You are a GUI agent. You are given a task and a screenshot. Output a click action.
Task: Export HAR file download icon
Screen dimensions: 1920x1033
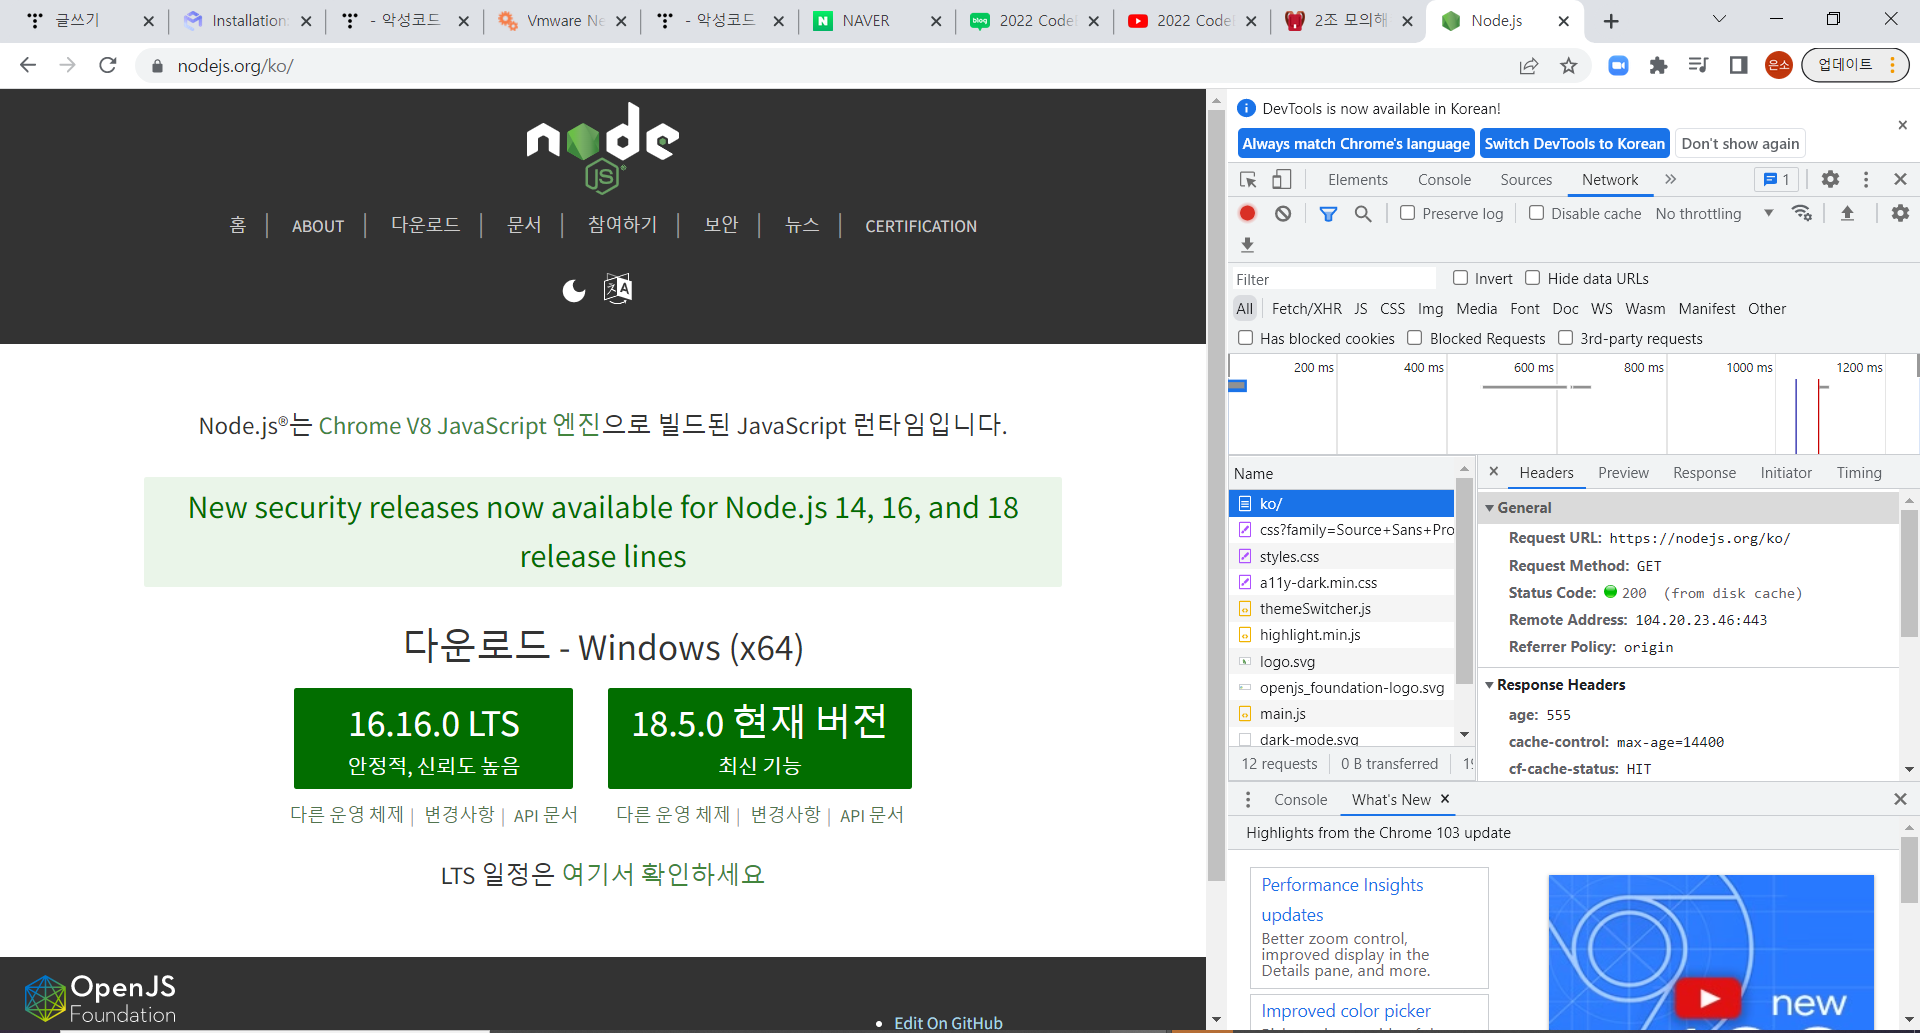(1247, 245)
